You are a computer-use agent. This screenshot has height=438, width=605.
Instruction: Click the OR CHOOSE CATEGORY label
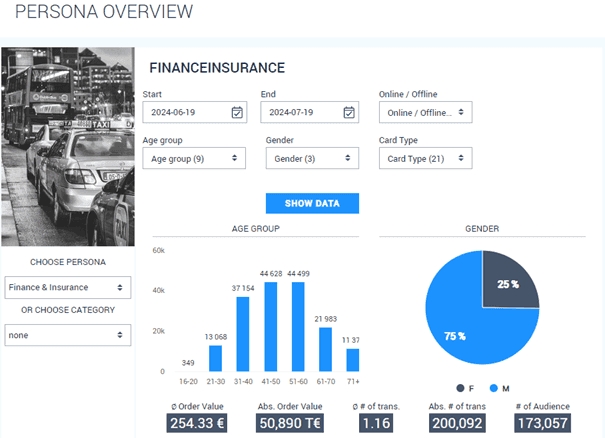[x=68, y=310]
